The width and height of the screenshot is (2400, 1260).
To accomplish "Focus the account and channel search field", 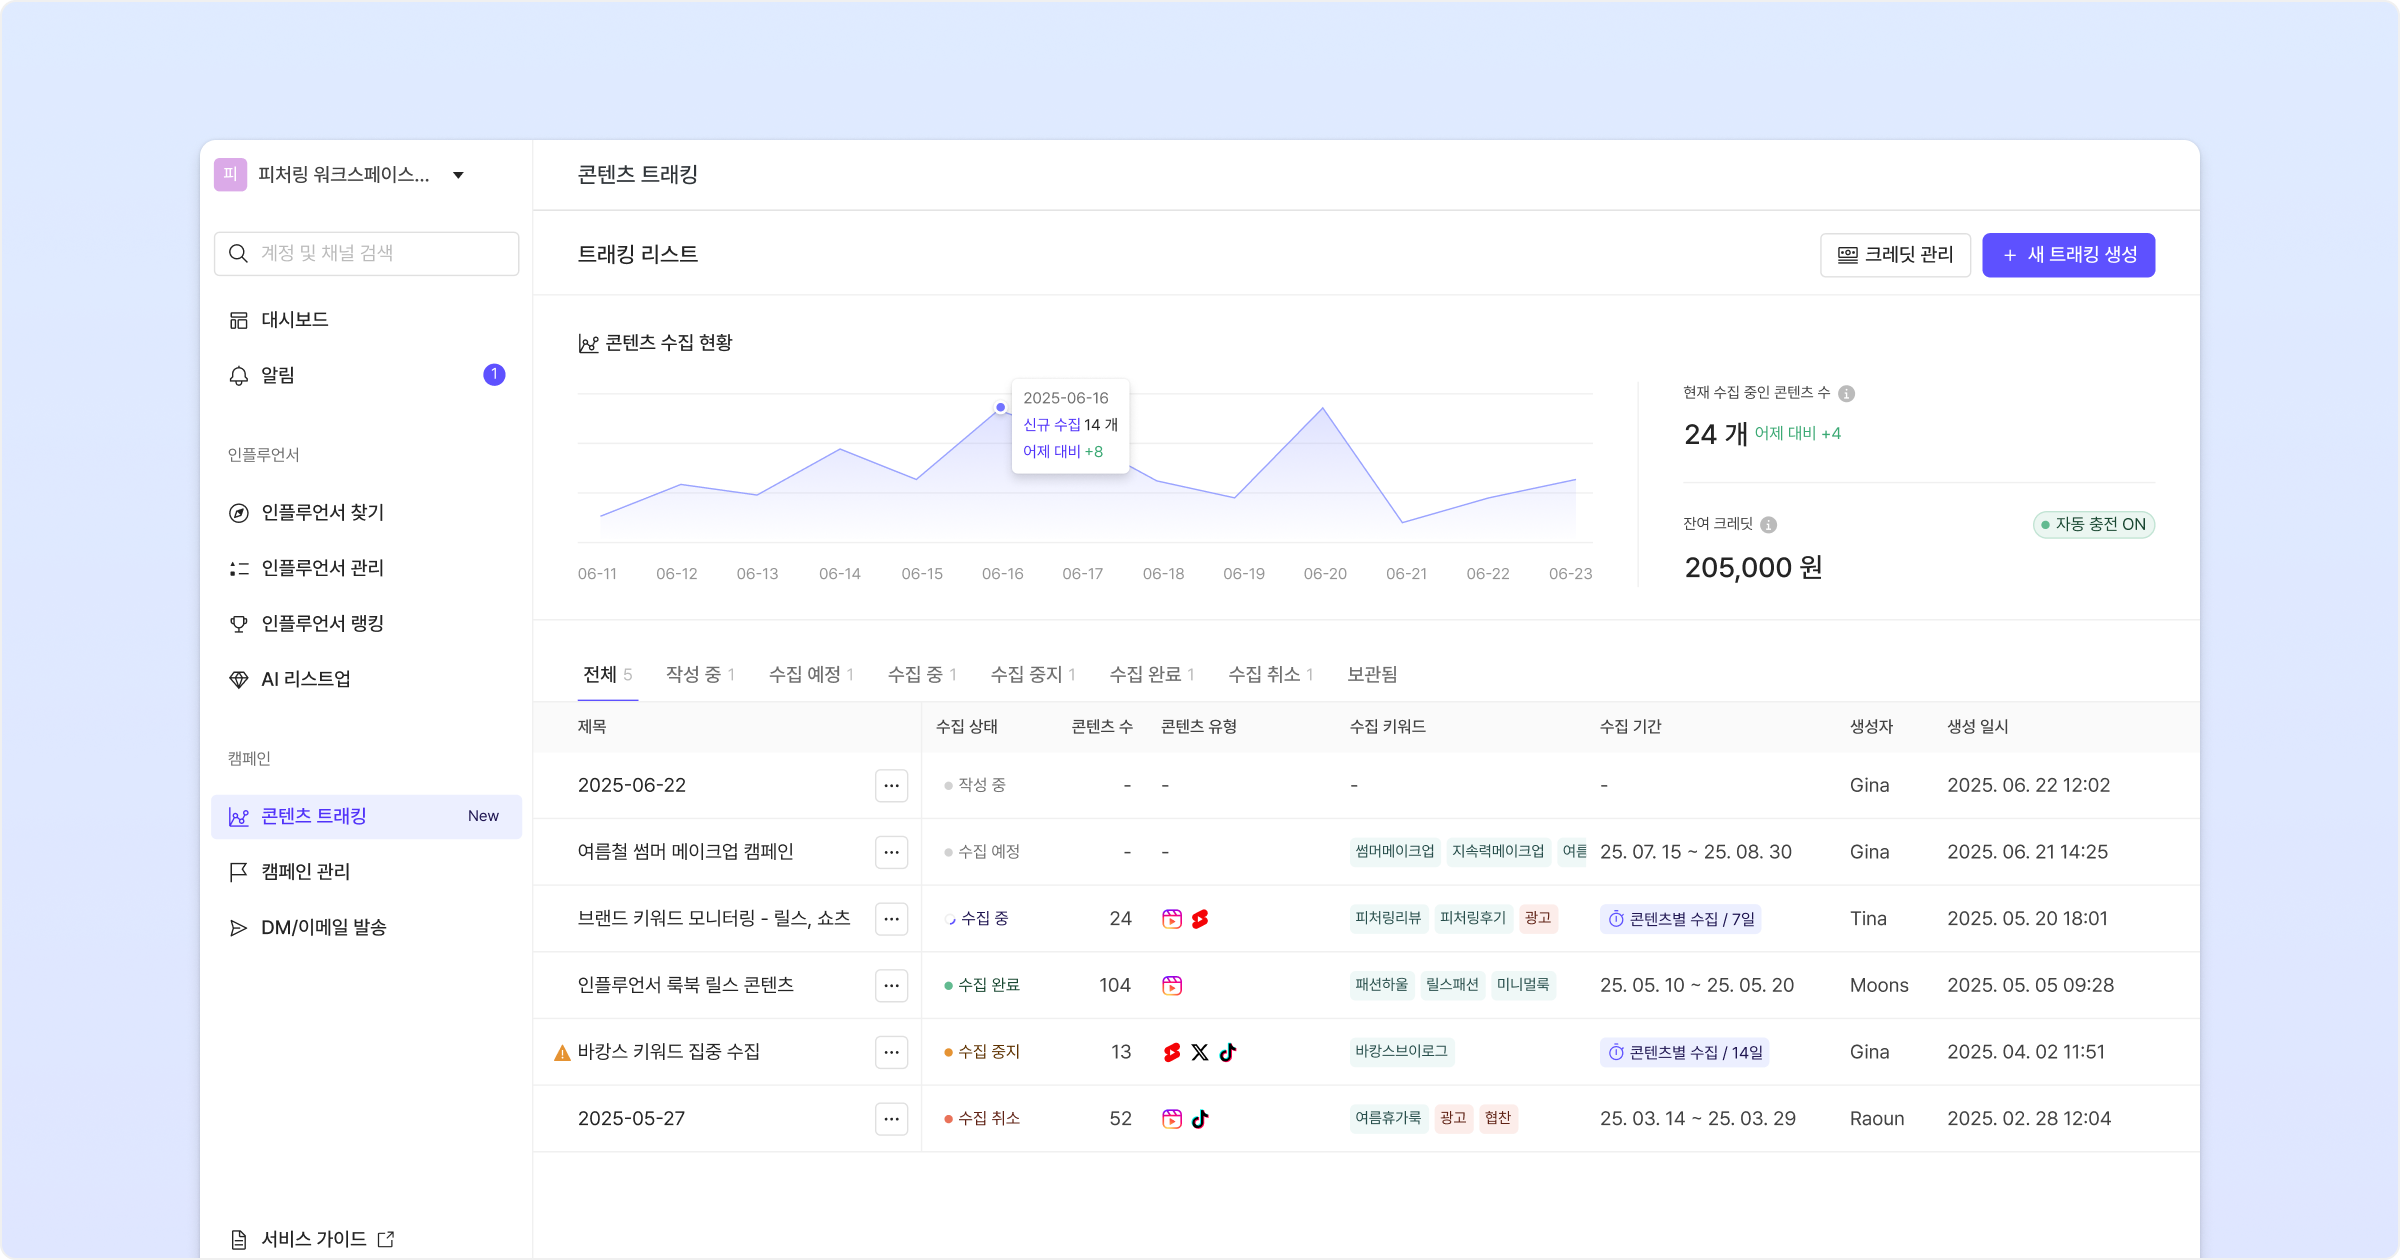I will [x=380, y=254].
